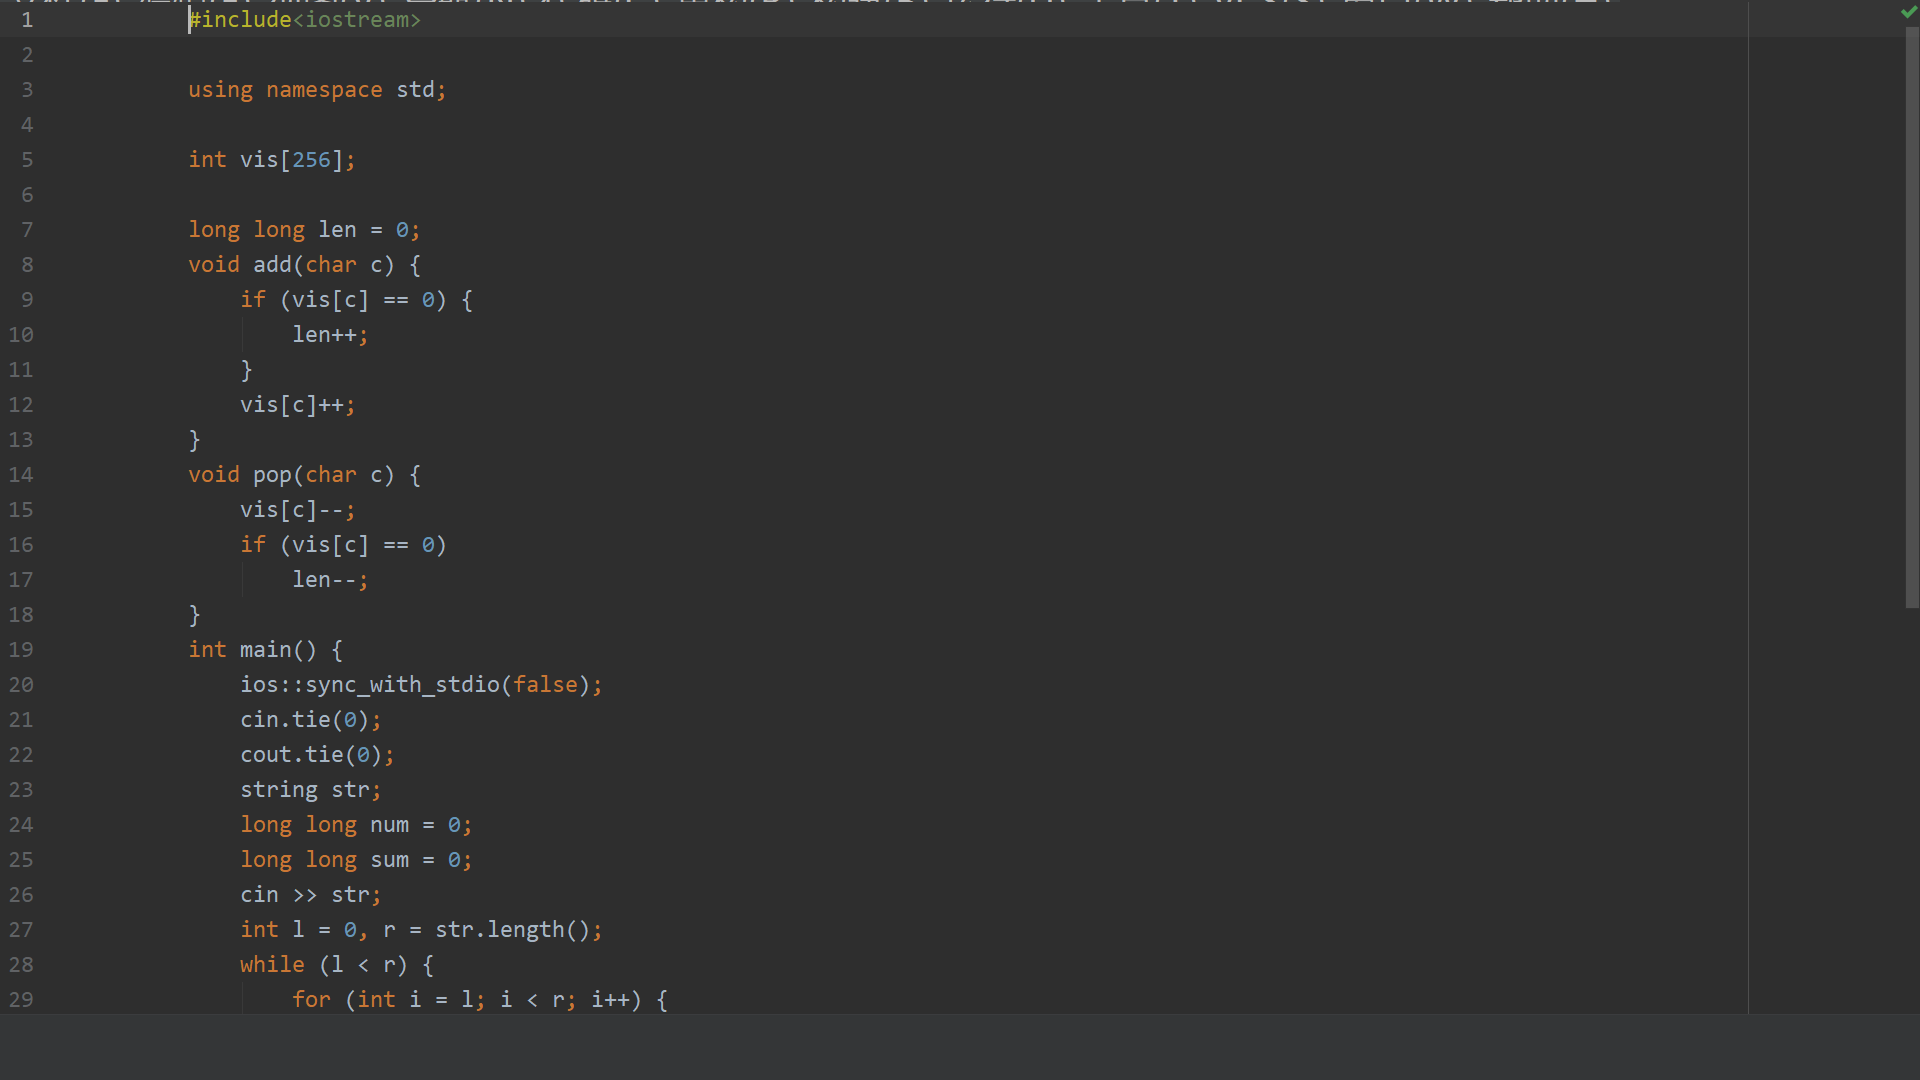Click 'int main() {' line

[x=266, y=650]
